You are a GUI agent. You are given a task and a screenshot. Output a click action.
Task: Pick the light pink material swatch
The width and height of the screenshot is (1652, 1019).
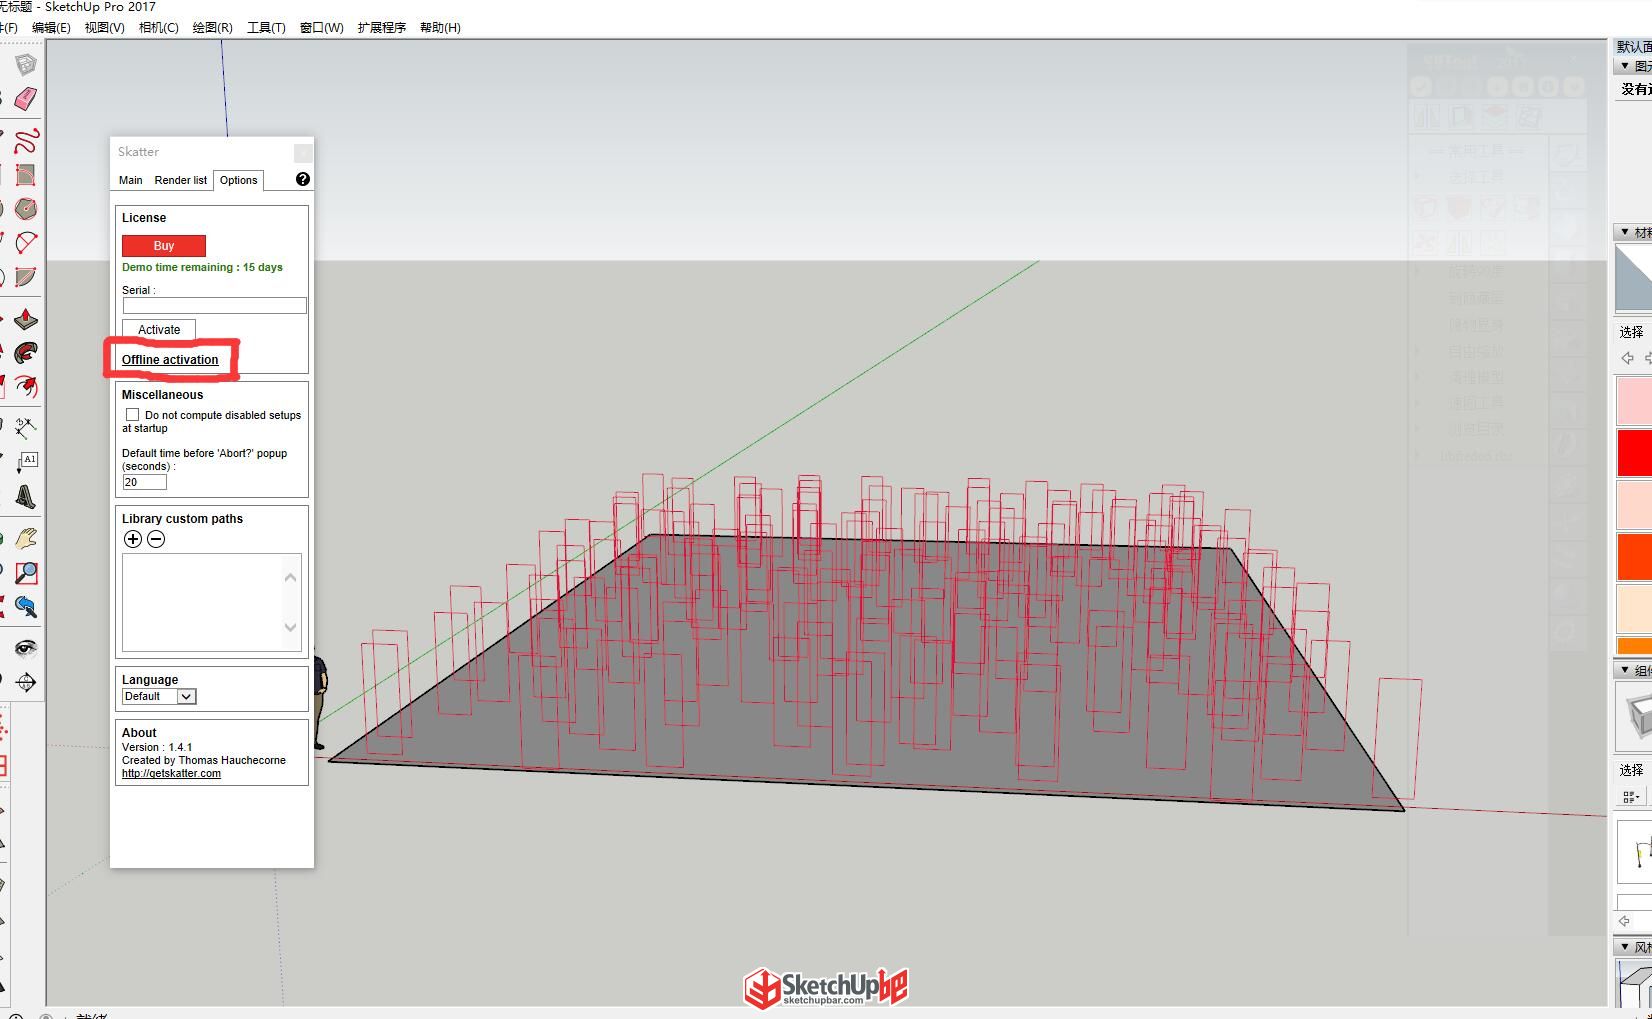tap(1634, 400)
